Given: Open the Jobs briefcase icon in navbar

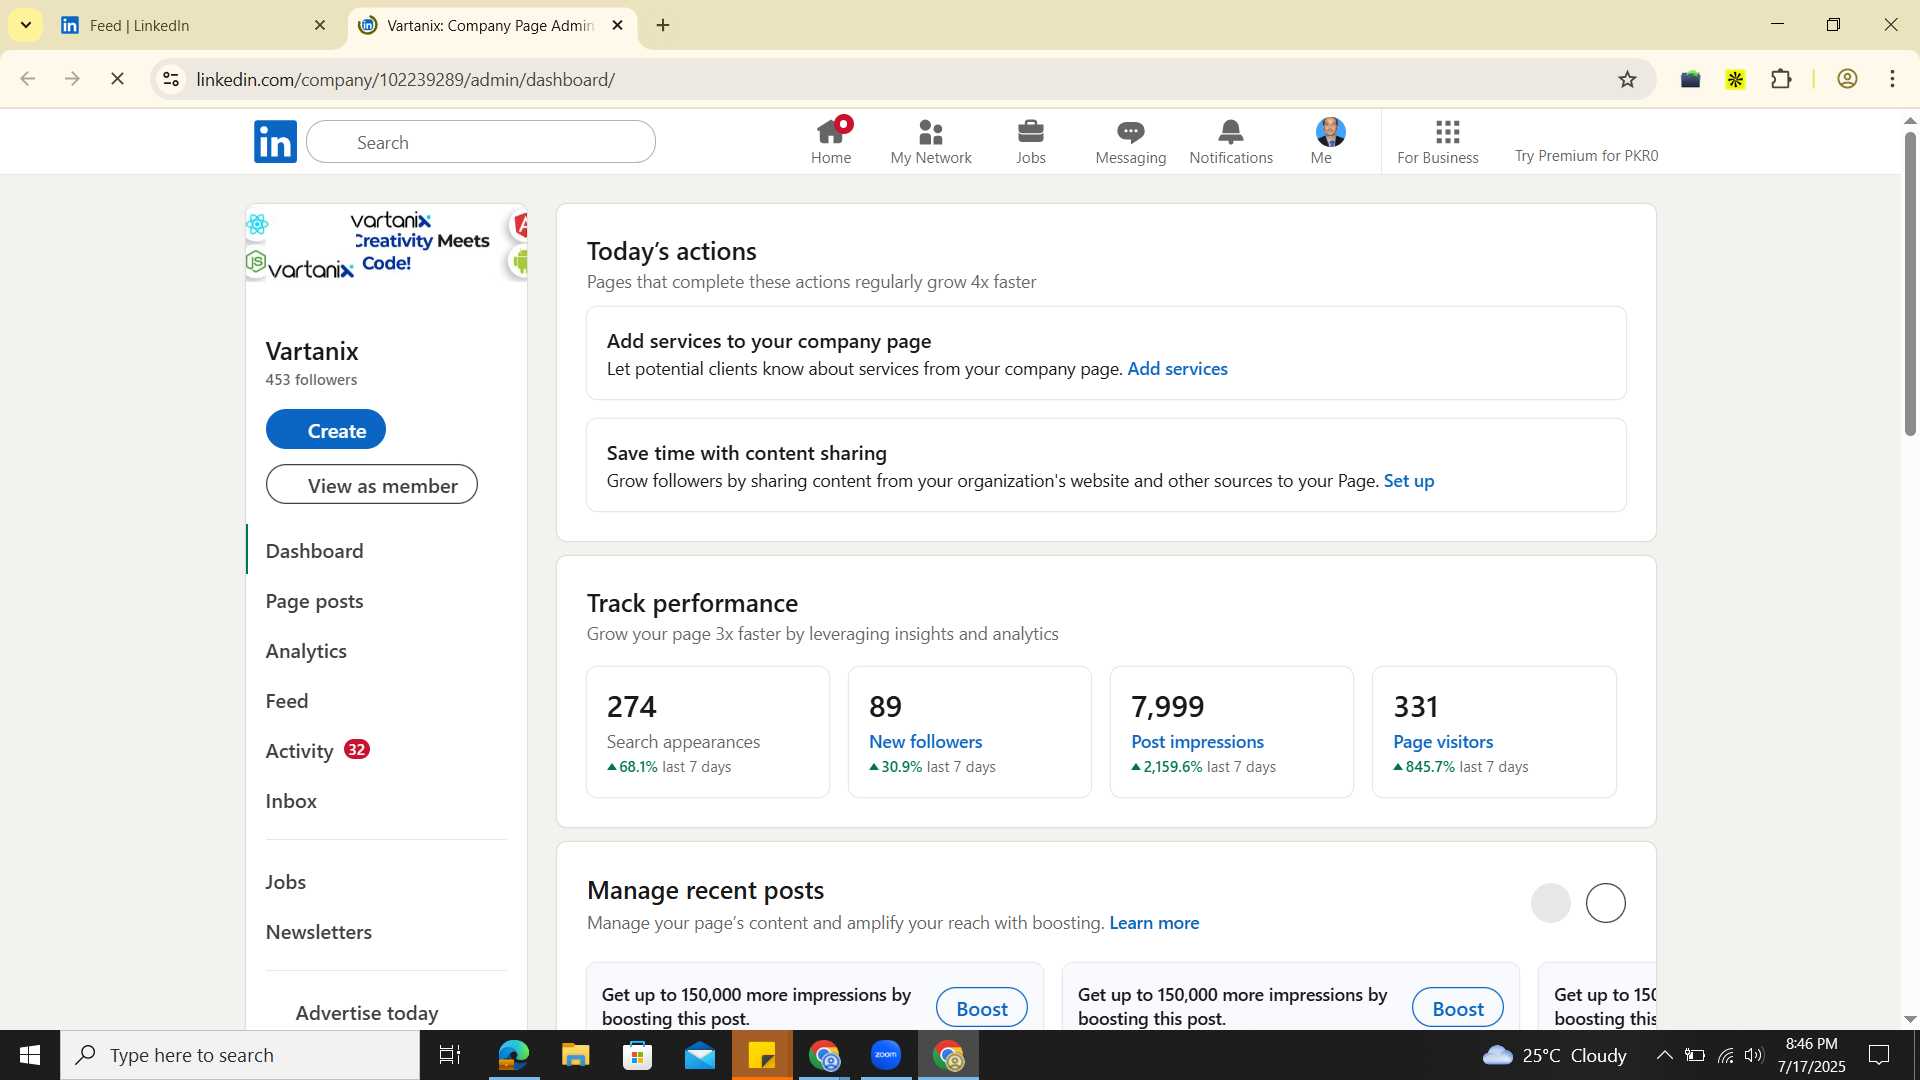Looking at the screenshot, I should [1031, 141].
